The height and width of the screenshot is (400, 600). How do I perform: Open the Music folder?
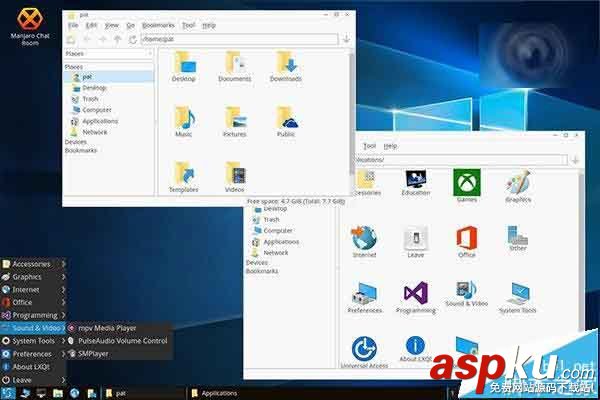pos(184,122)
